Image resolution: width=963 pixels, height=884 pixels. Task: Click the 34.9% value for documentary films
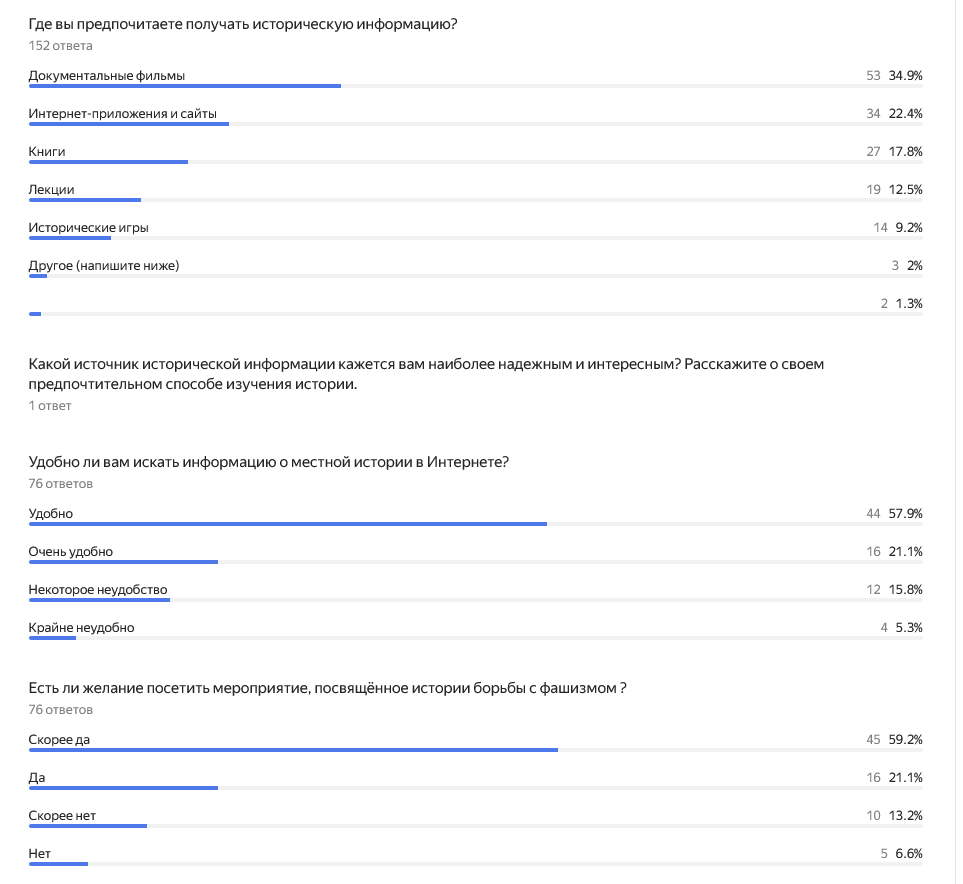(x=905, y=75)
